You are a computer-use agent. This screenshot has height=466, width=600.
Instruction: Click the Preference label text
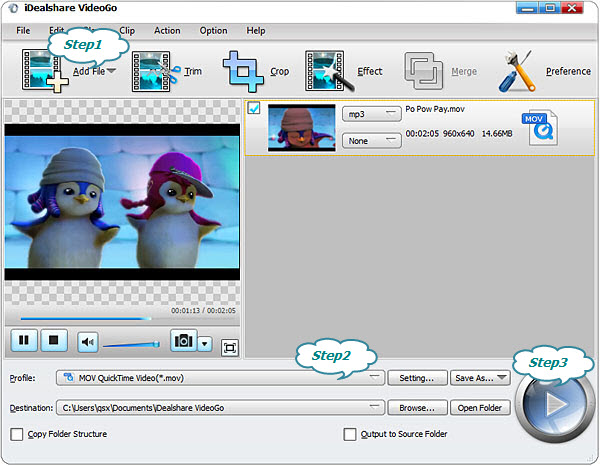point(568,71)
